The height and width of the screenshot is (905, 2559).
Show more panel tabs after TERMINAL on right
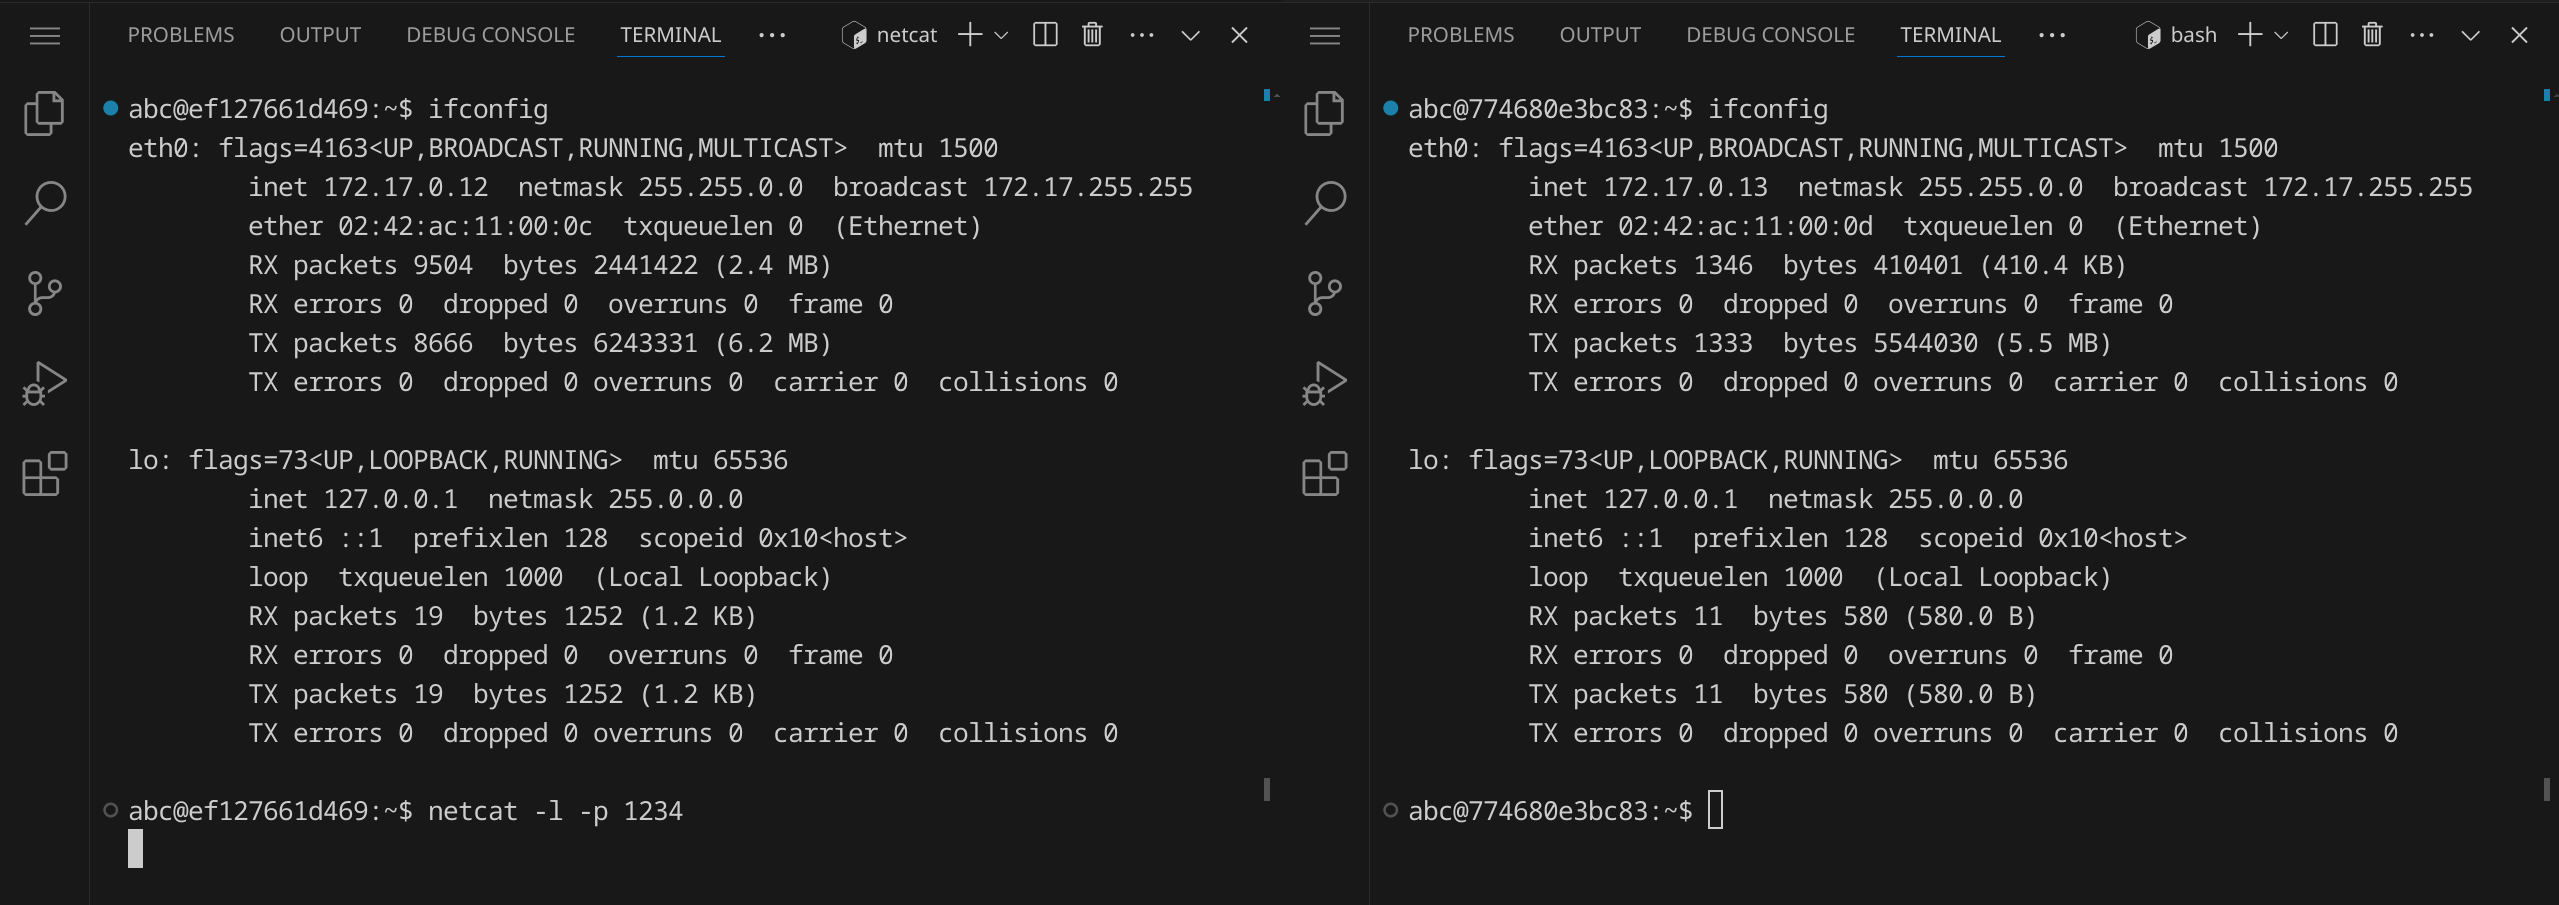pos(2052,35)
